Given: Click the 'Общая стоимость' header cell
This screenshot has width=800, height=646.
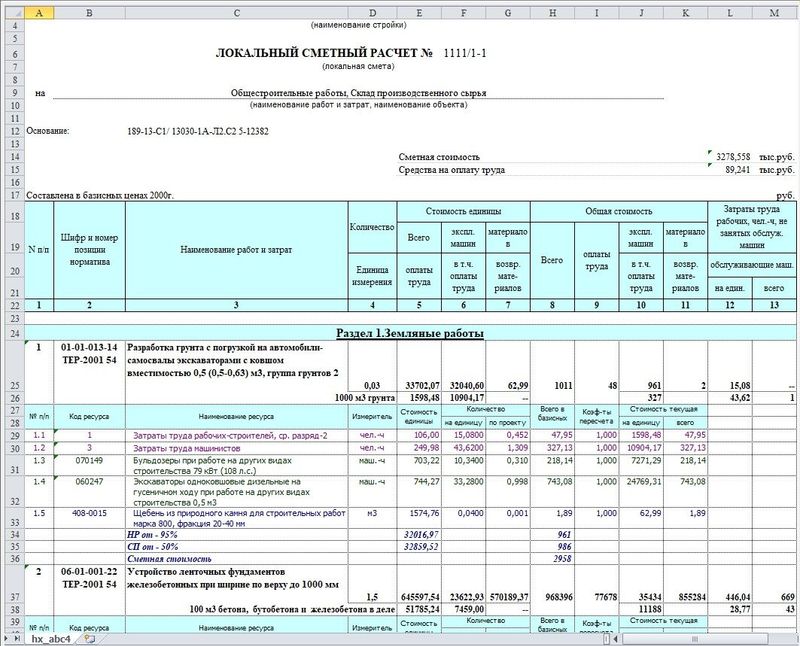Looking at the screenshot, I should coord(619,212).
